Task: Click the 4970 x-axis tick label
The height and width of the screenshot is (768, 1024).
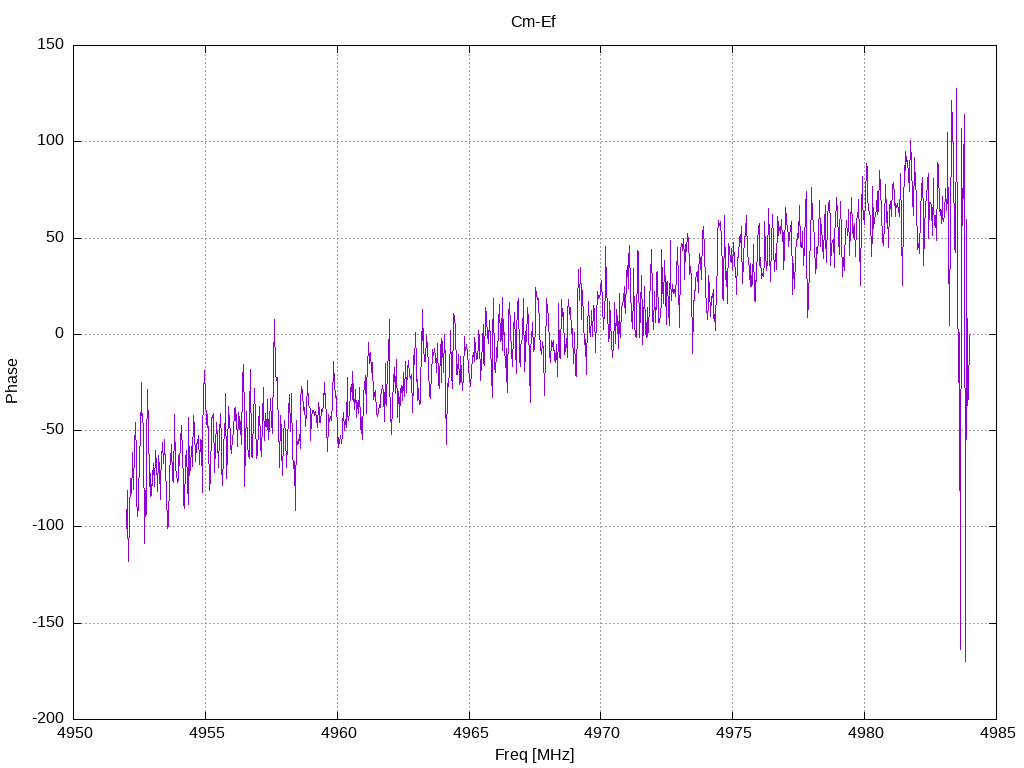Action: pos(601,733)
